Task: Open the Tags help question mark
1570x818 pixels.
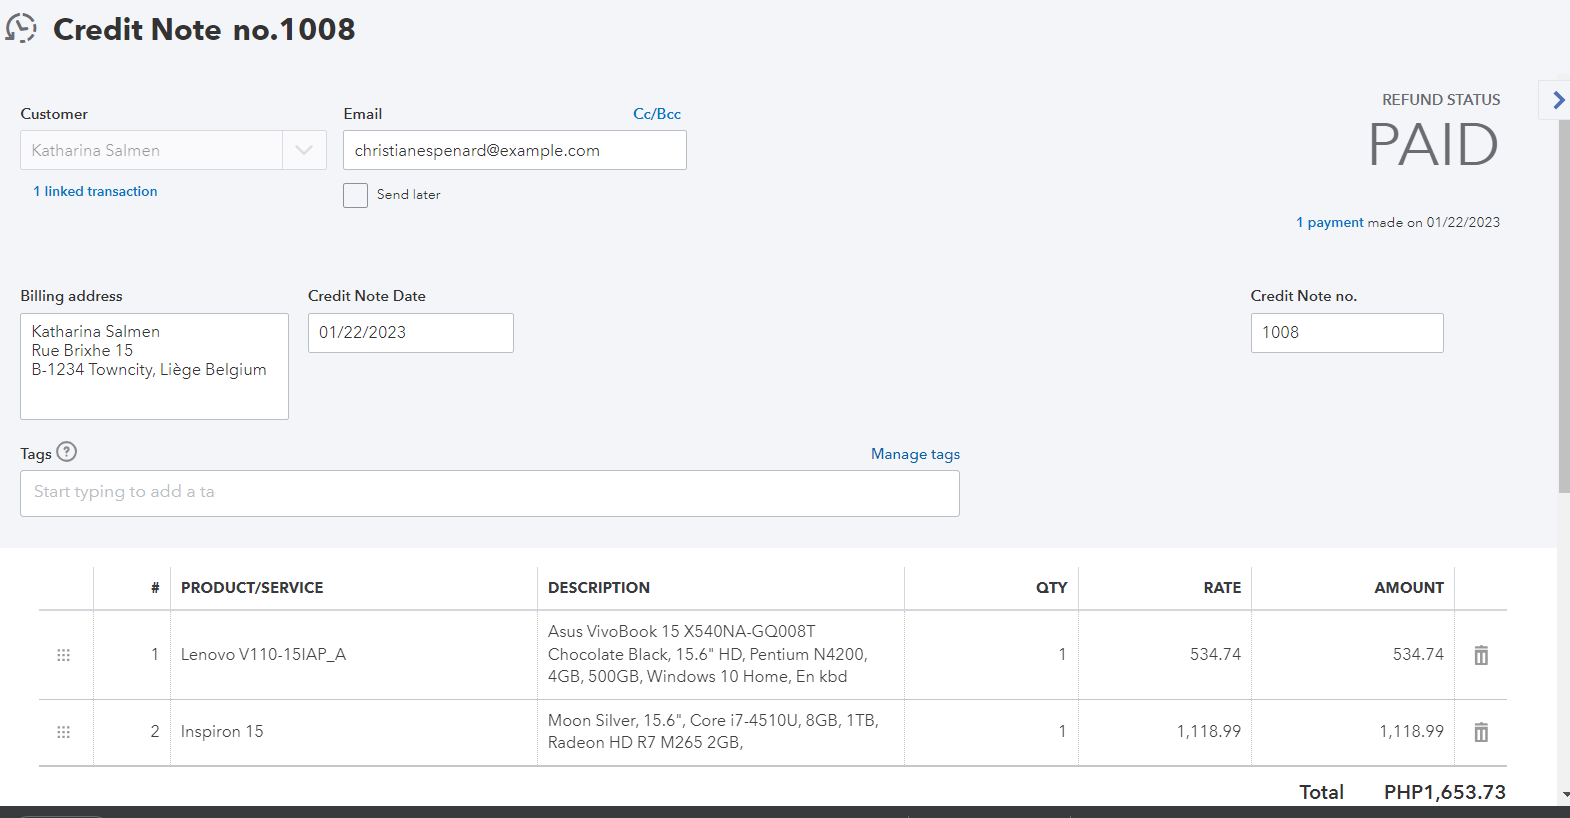Action: (x=67, y=452)
